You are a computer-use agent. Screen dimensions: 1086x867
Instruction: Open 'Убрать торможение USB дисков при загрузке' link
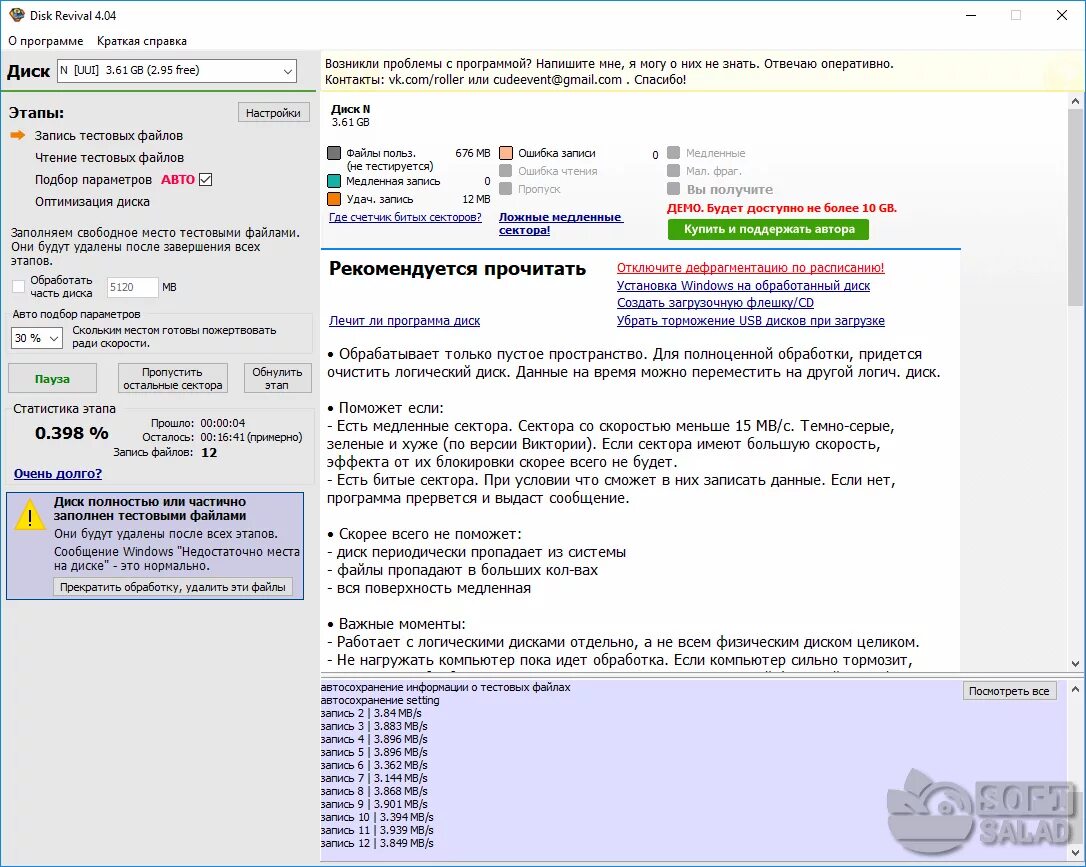coord(750,321)
